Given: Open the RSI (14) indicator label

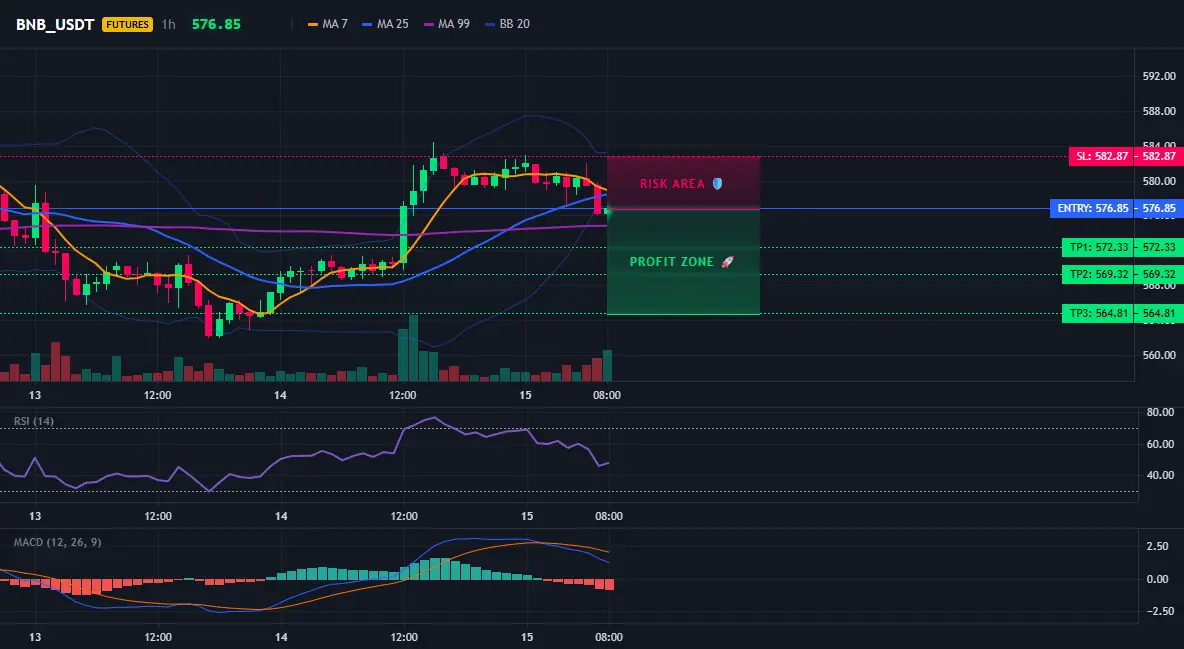Looking at the screenshot, I should pos(34,421).
